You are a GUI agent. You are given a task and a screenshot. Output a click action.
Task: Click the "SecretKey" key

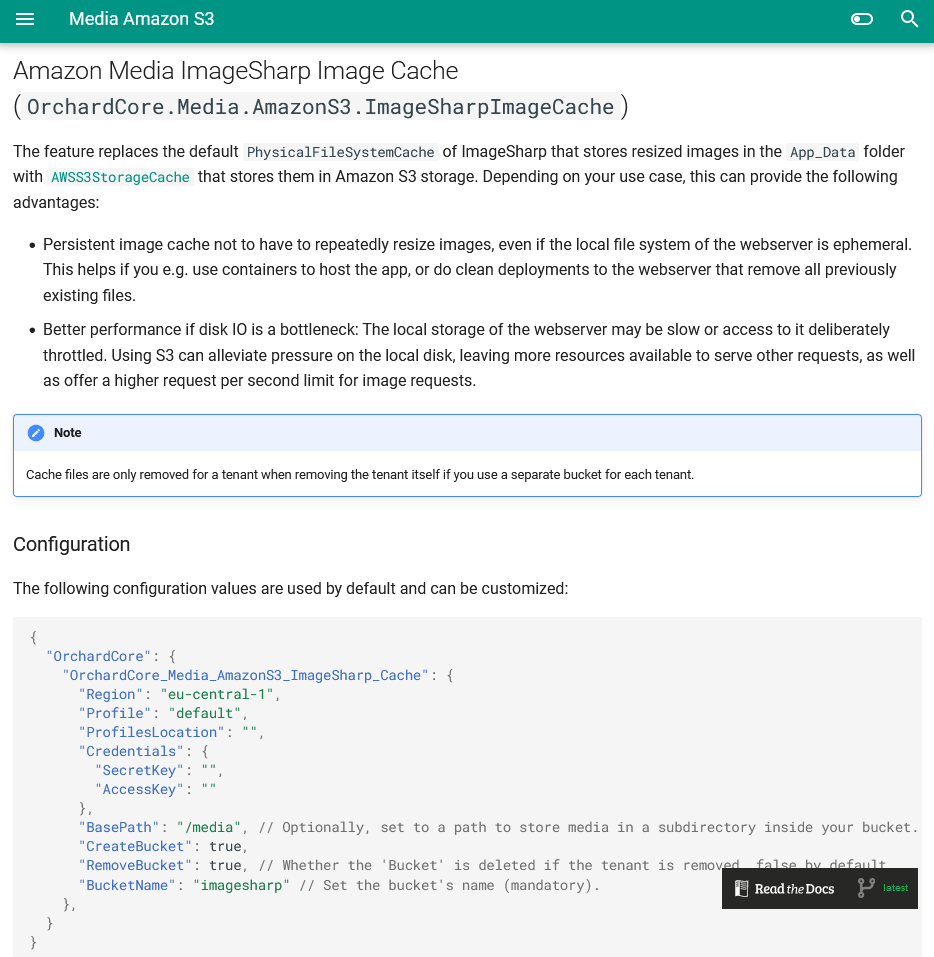click(139, 770)
